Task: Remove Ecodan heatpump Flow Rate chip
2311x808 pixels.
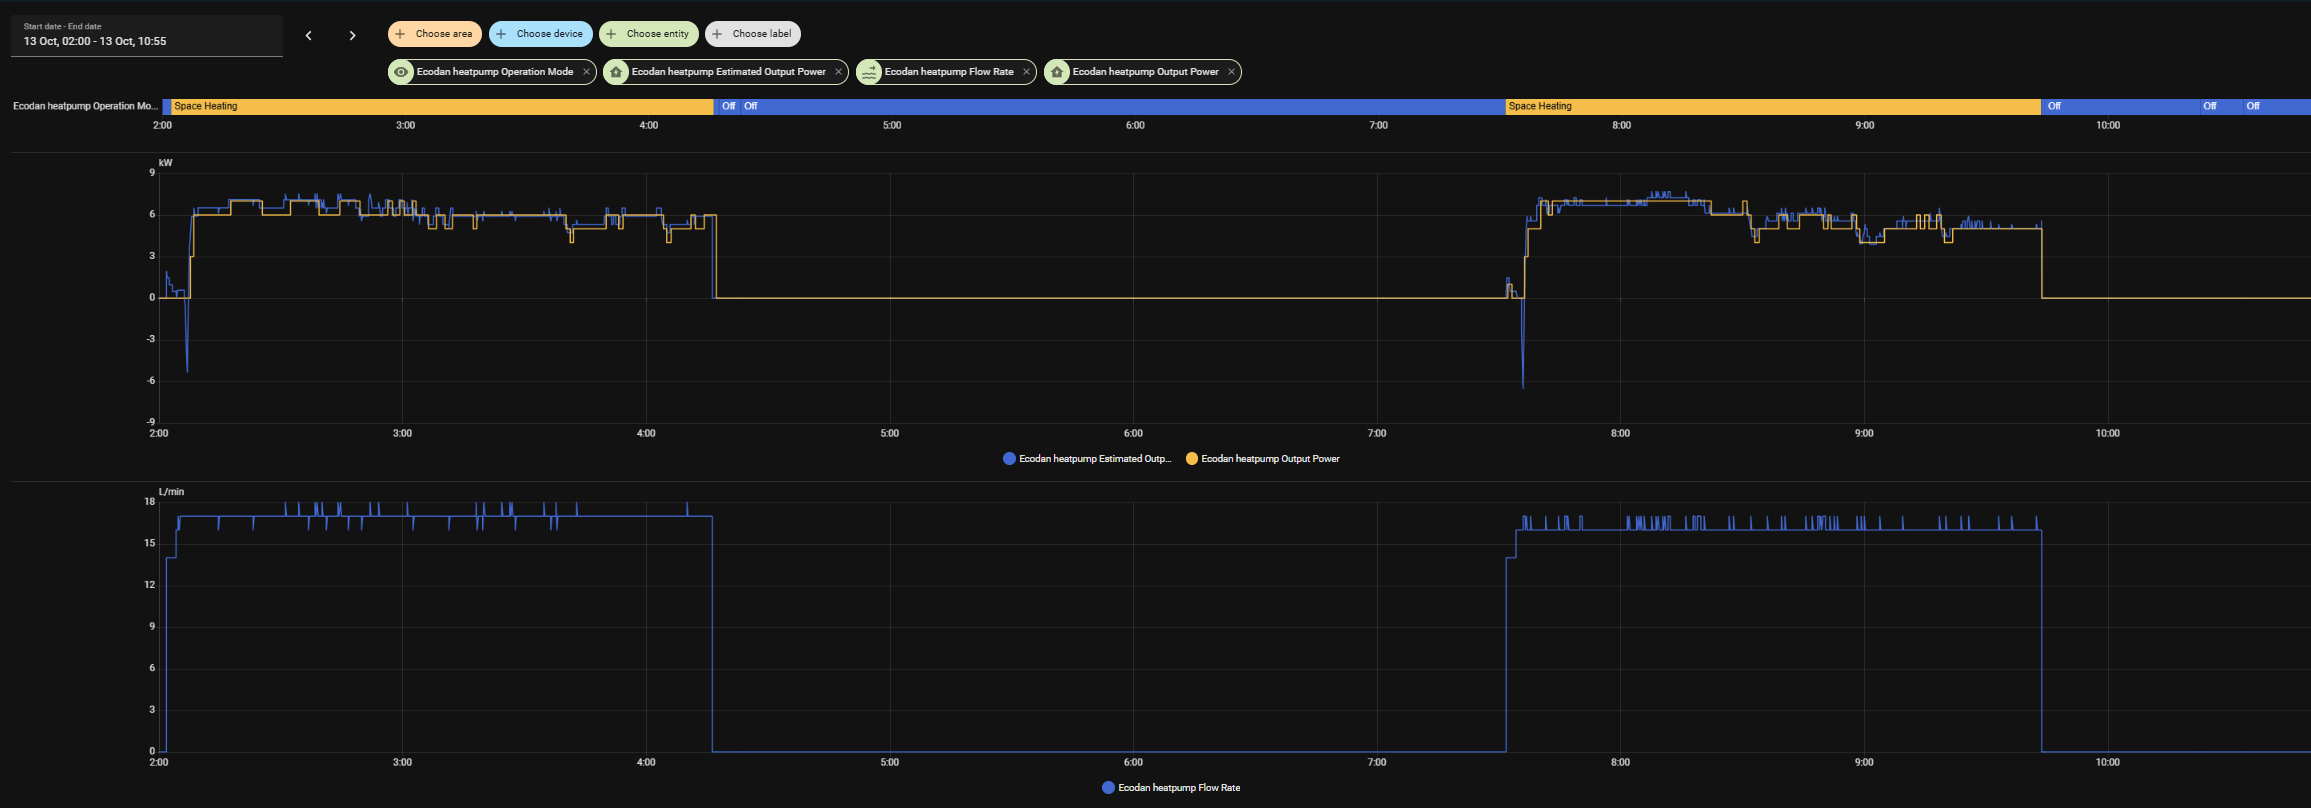Action: [1026, 72]
